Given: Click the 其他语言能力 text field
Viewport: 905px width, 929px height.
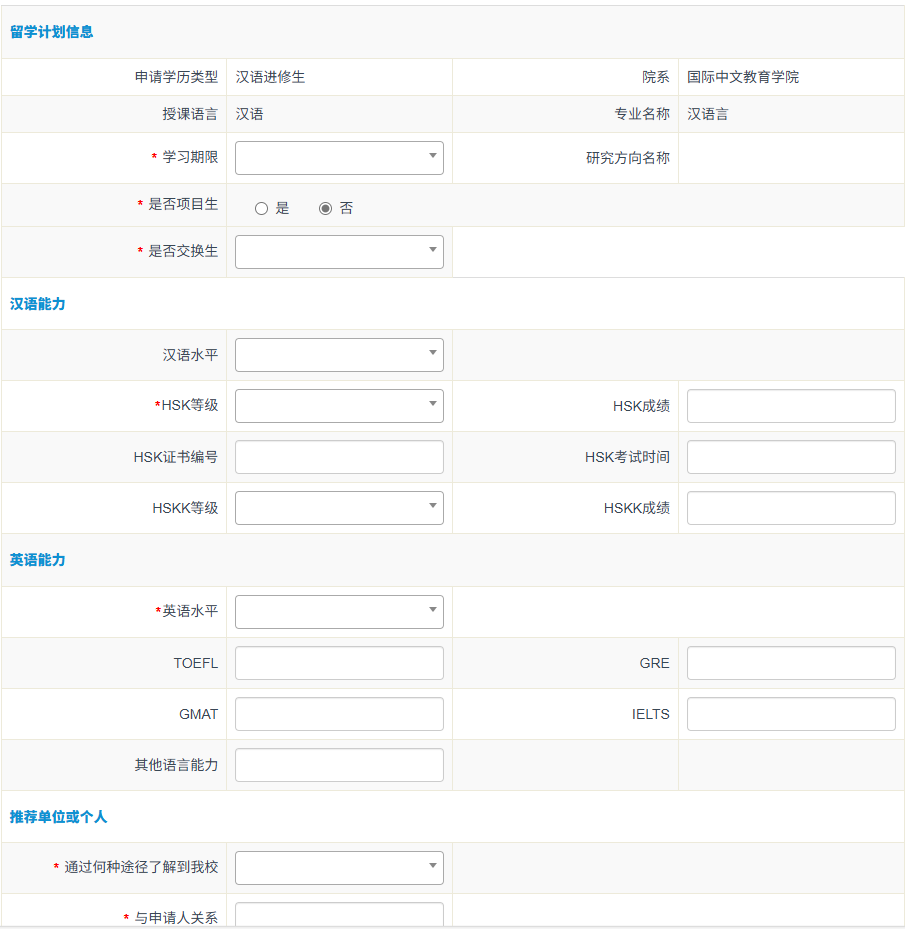Looking at the screenshot, I should point(339,765).
